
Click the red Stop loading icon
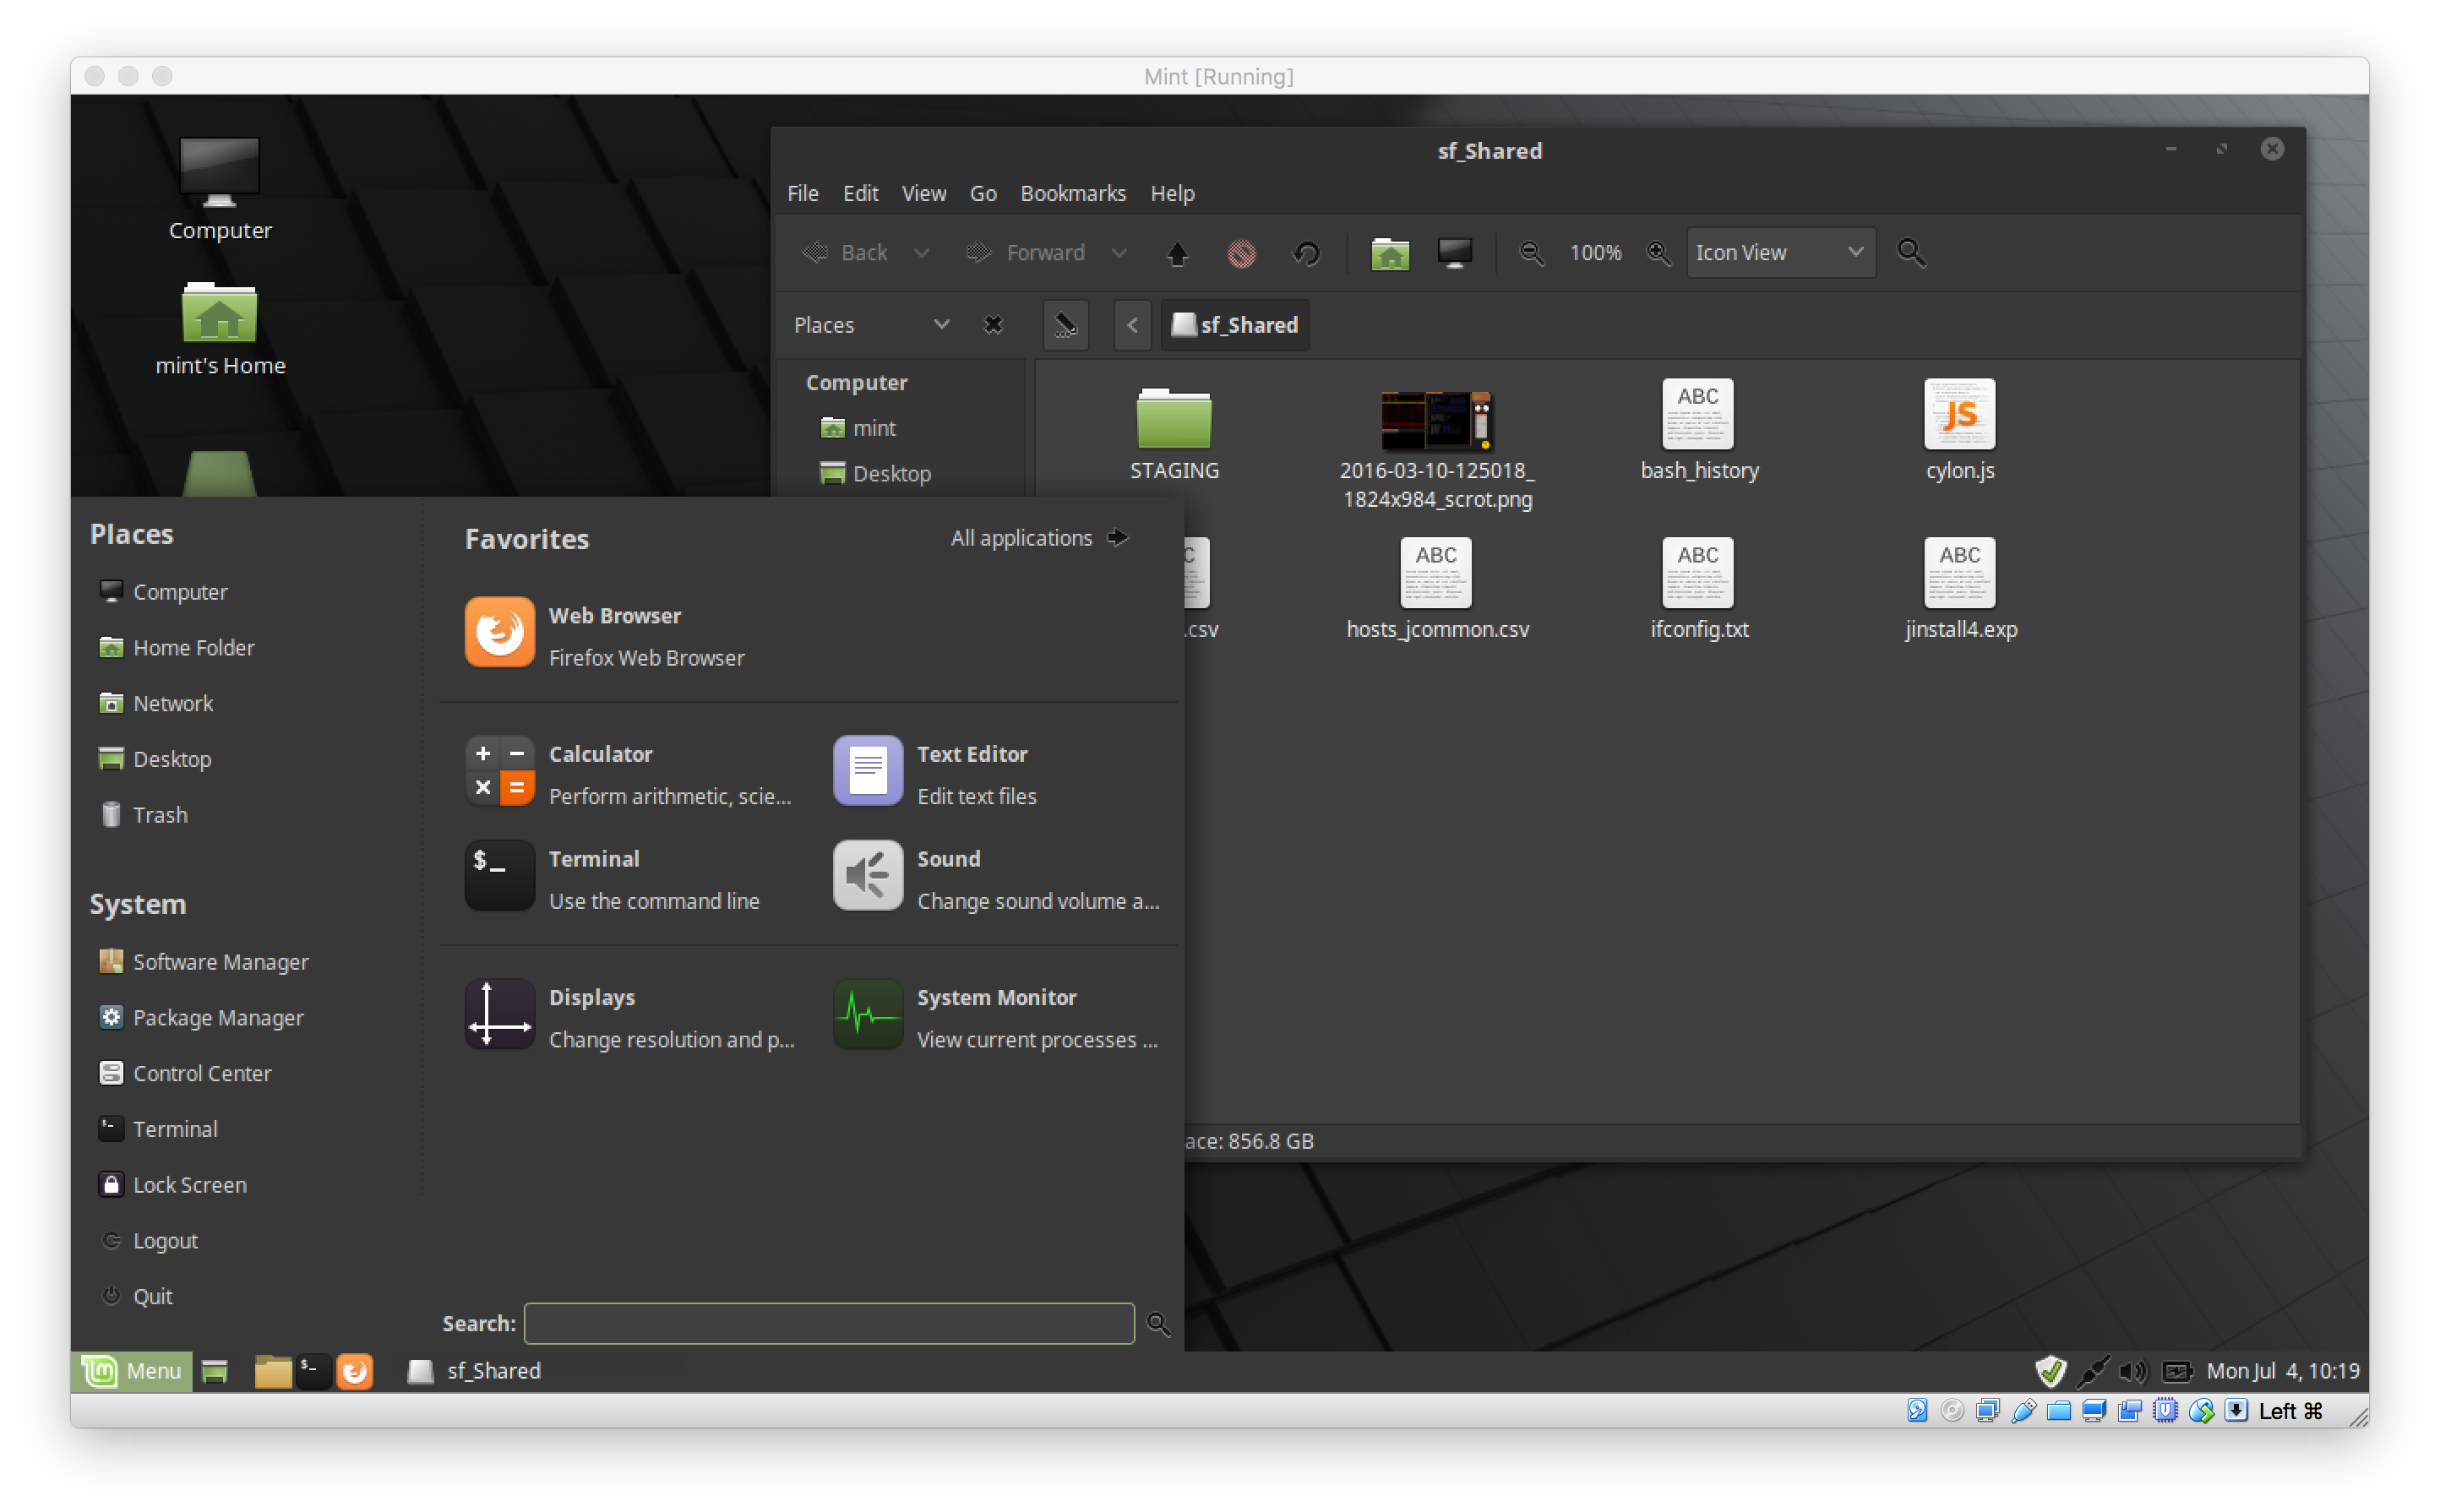tap(1241, 253)
